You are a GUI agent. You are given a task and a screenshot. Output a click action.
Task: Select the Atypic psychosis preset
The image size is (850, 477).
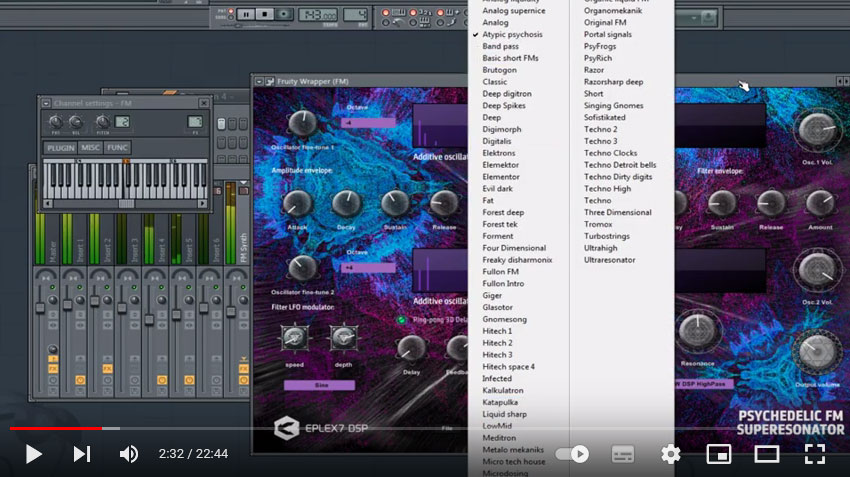[512, 34]
